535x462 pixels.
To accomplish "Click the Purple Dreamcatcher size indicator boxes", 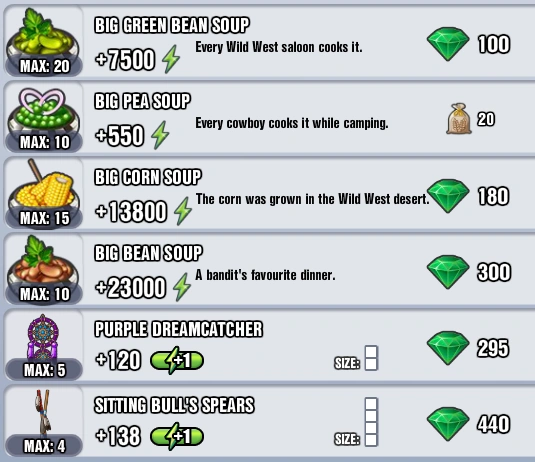I will (371, 358).
